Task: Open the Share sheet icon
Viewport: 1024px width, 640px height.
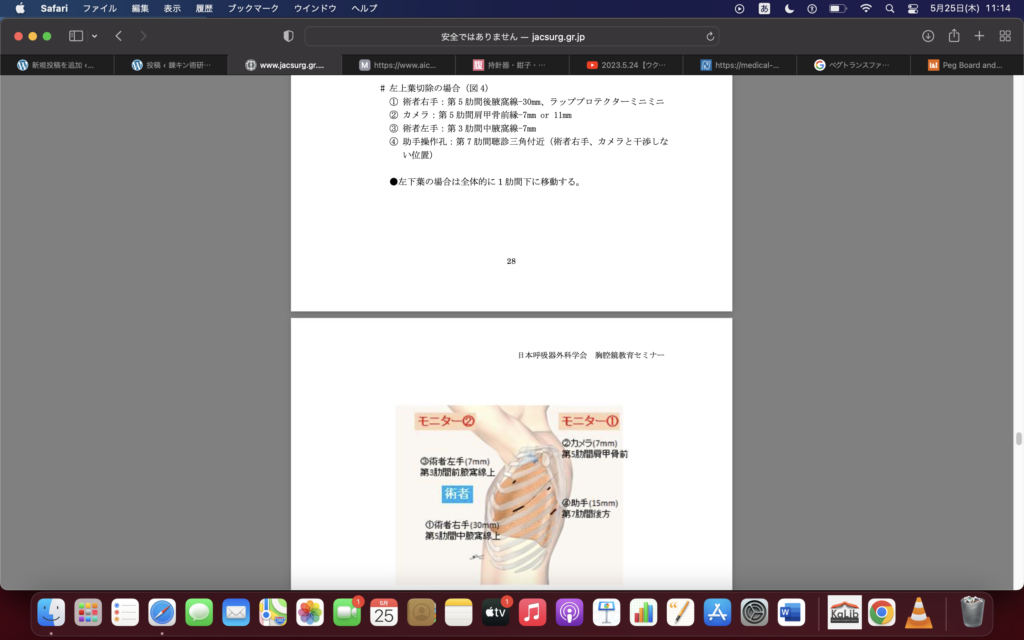Action: point(954,36)
